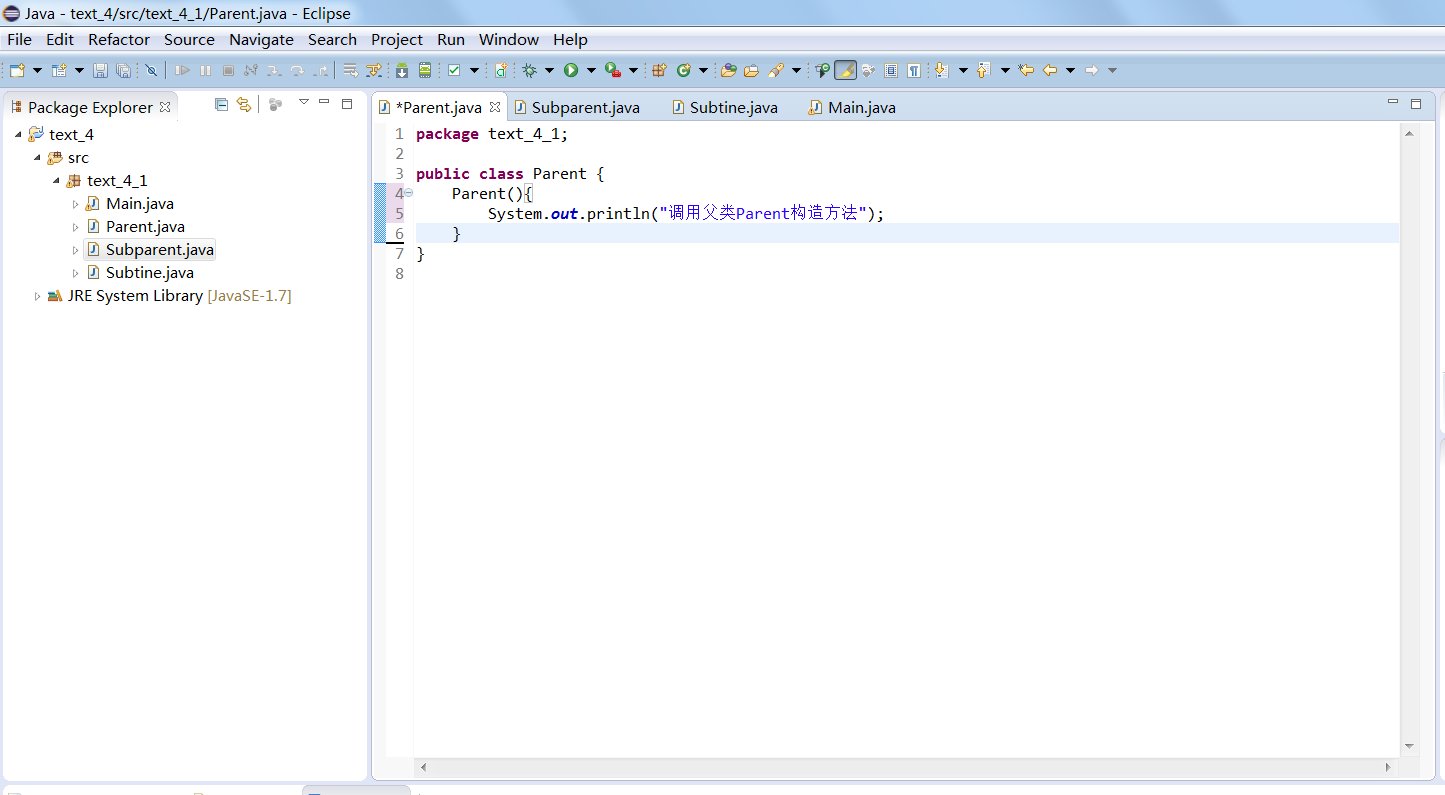The height and width of the screenshot is (795, 1445).
Task: Click Collapse All in Package Explorer
Action: [222, 104]
